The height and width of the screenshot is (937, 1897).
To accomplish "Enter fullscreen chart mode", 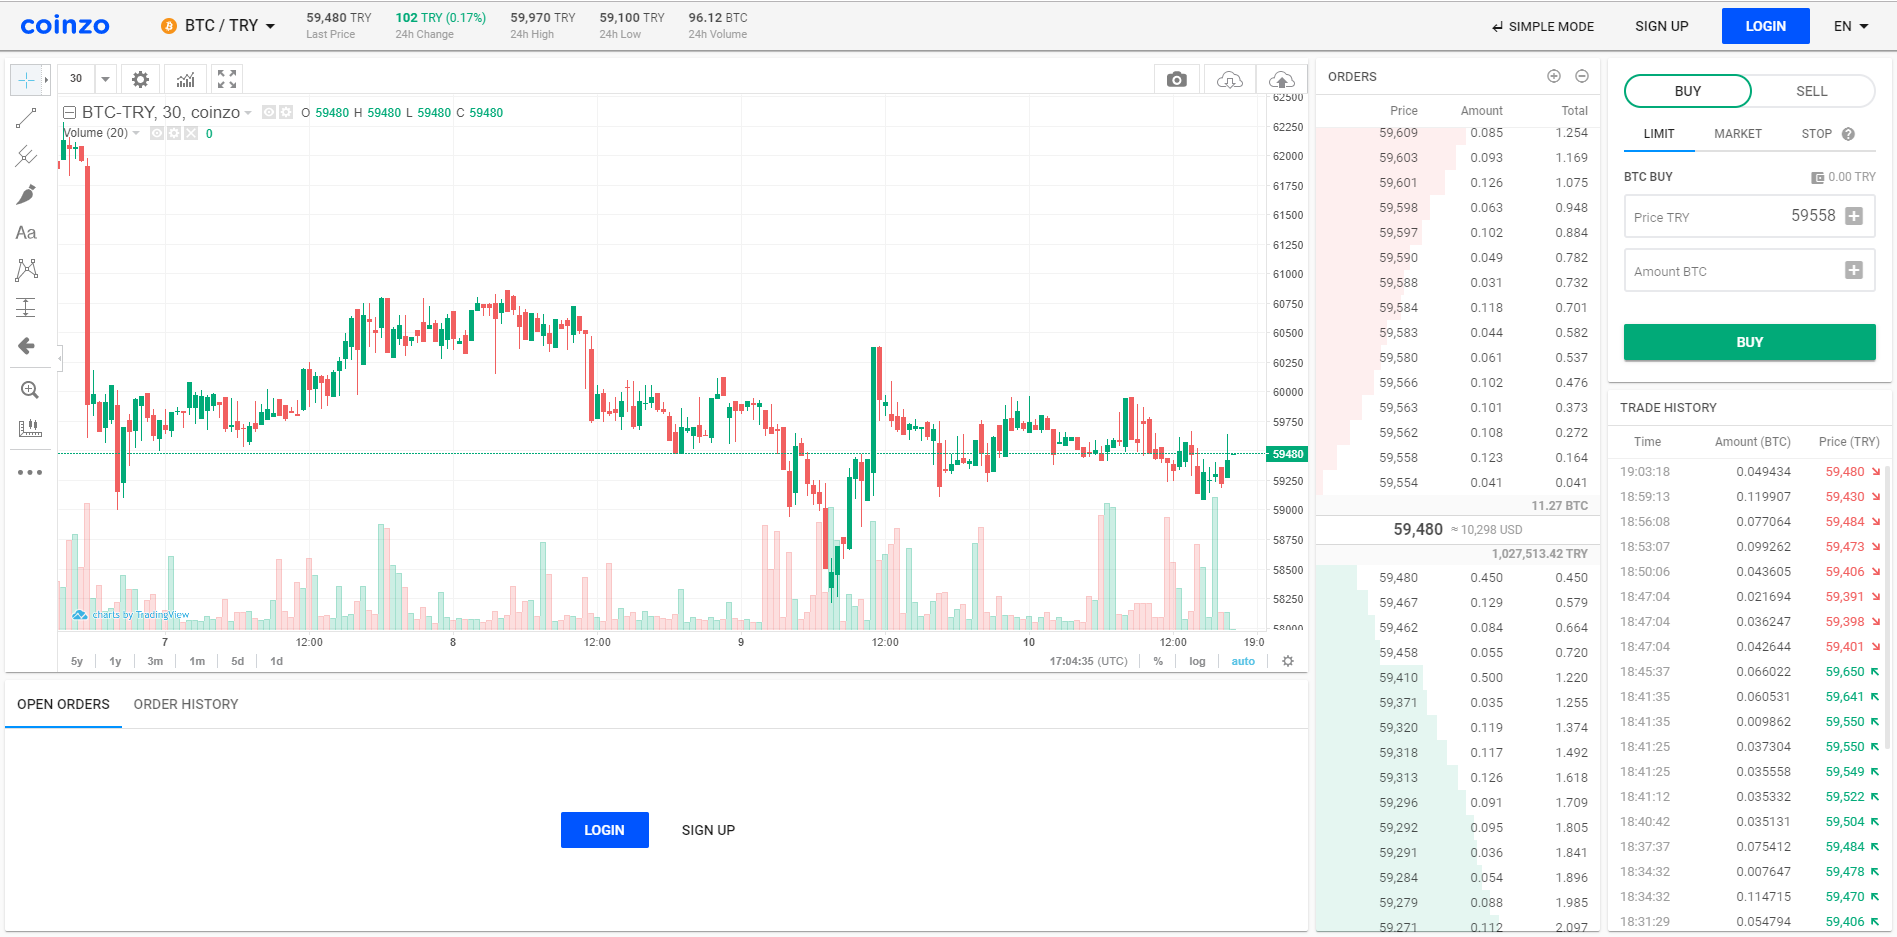I will 227,79.
